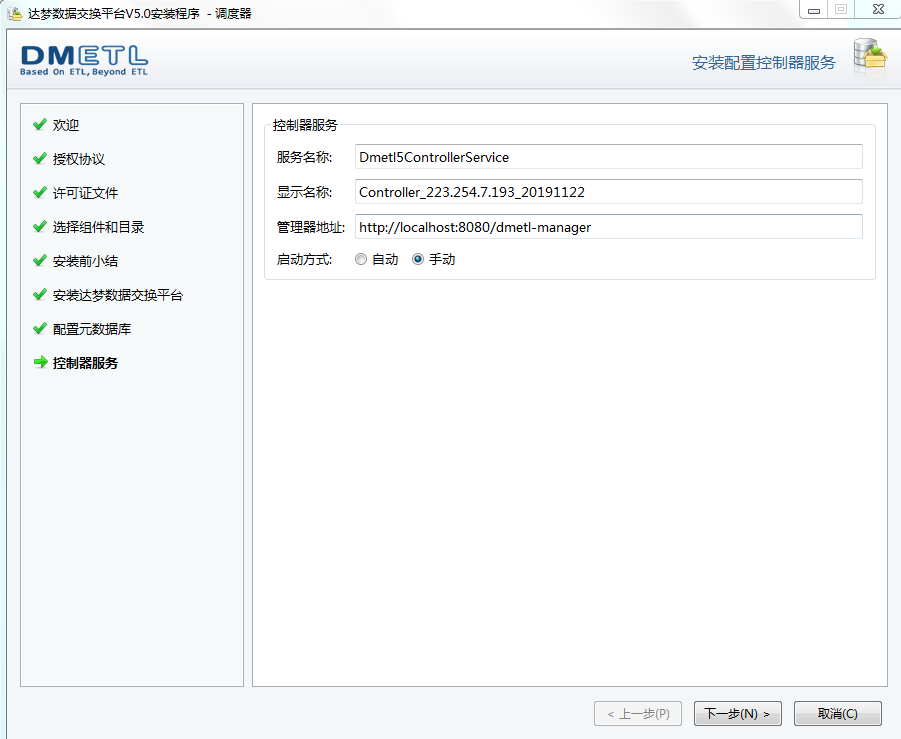Click the 启动方式 label

click(x=304, y=259)
